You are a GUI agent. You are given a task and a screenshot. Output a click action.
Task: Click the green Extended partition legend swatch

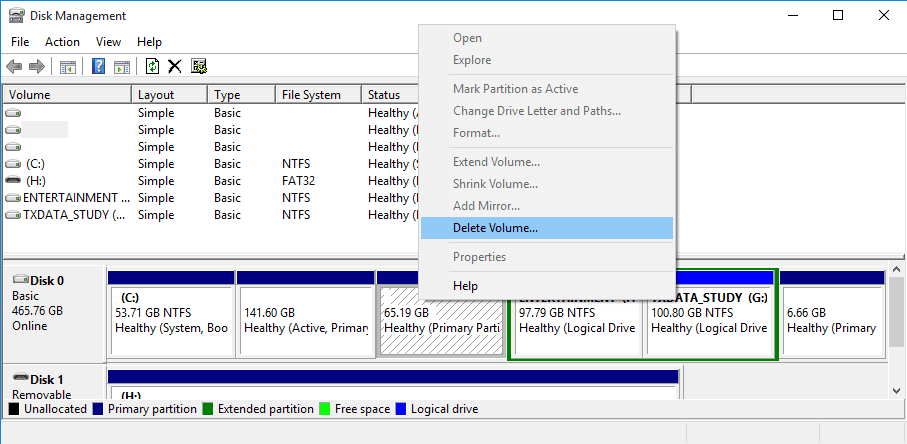pos(208,409)
